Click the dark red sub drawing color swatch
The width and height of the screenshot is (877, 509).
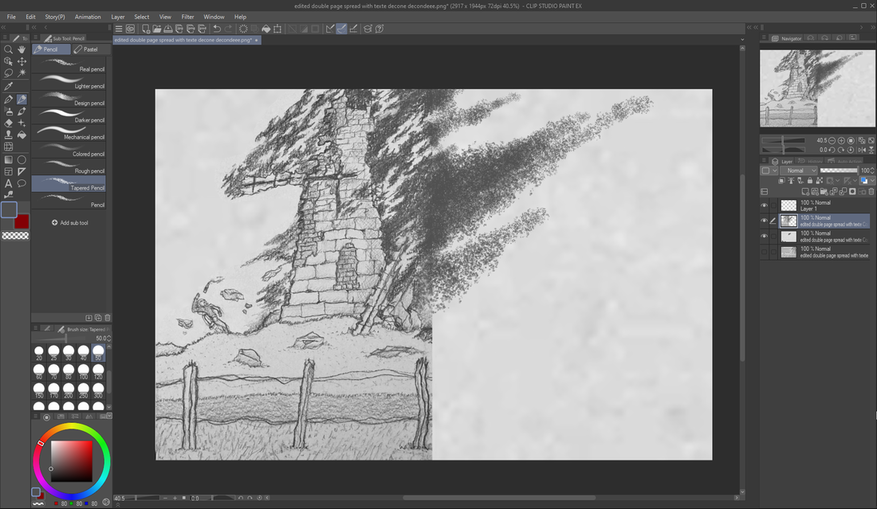pos(22,221)
